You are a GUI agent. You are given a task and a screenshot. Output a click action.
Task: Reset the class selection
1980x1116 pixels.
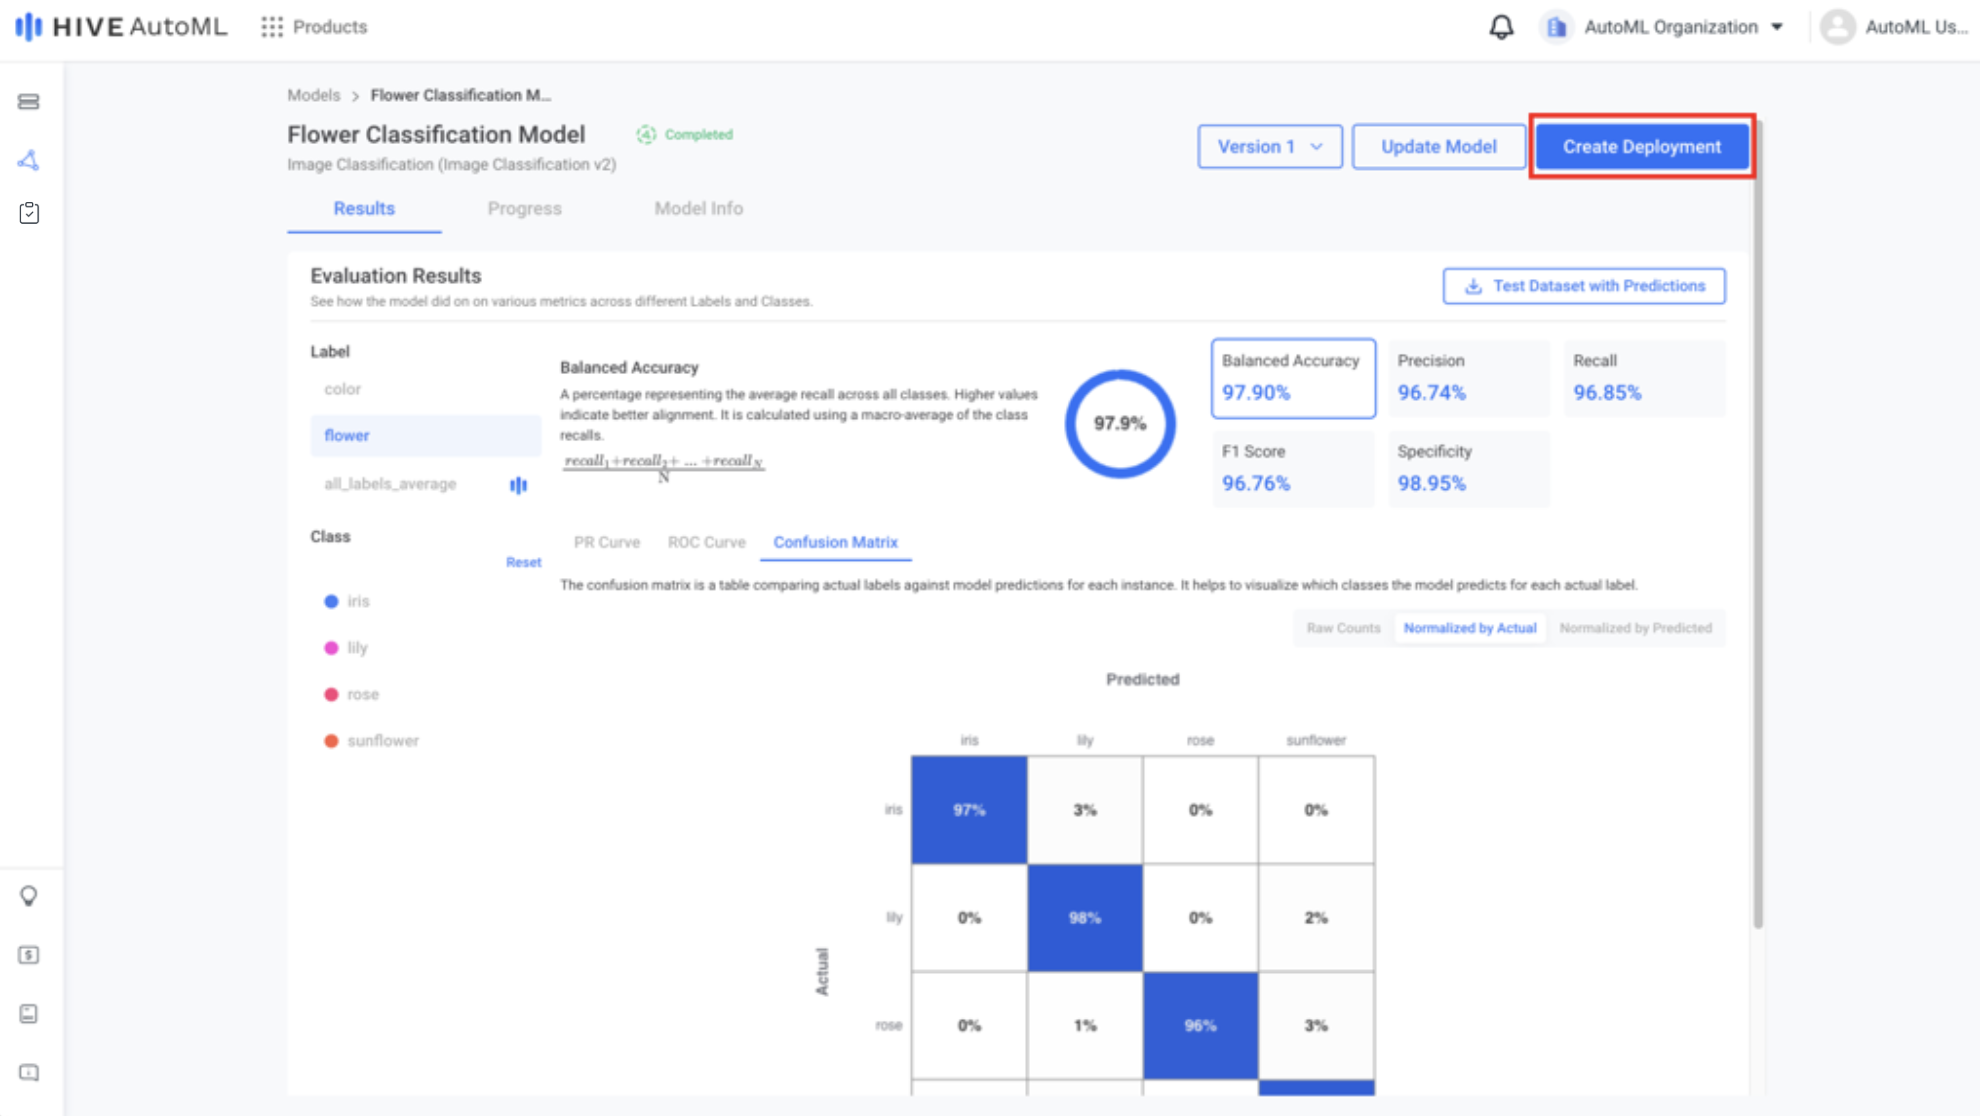pos(523,562)
